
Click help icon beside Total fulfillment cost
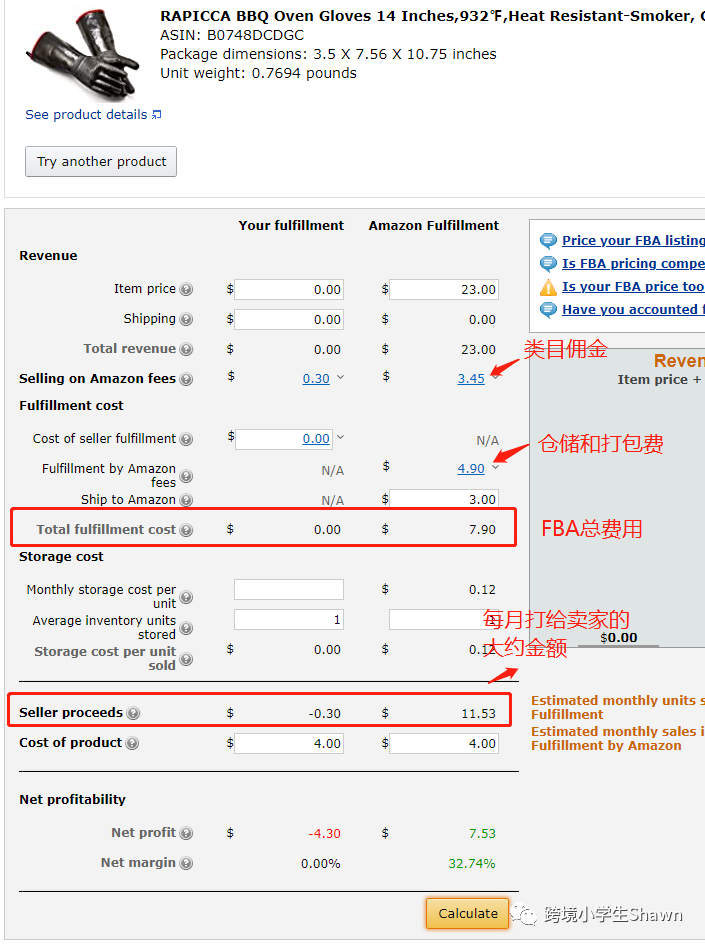coord(186,530)
